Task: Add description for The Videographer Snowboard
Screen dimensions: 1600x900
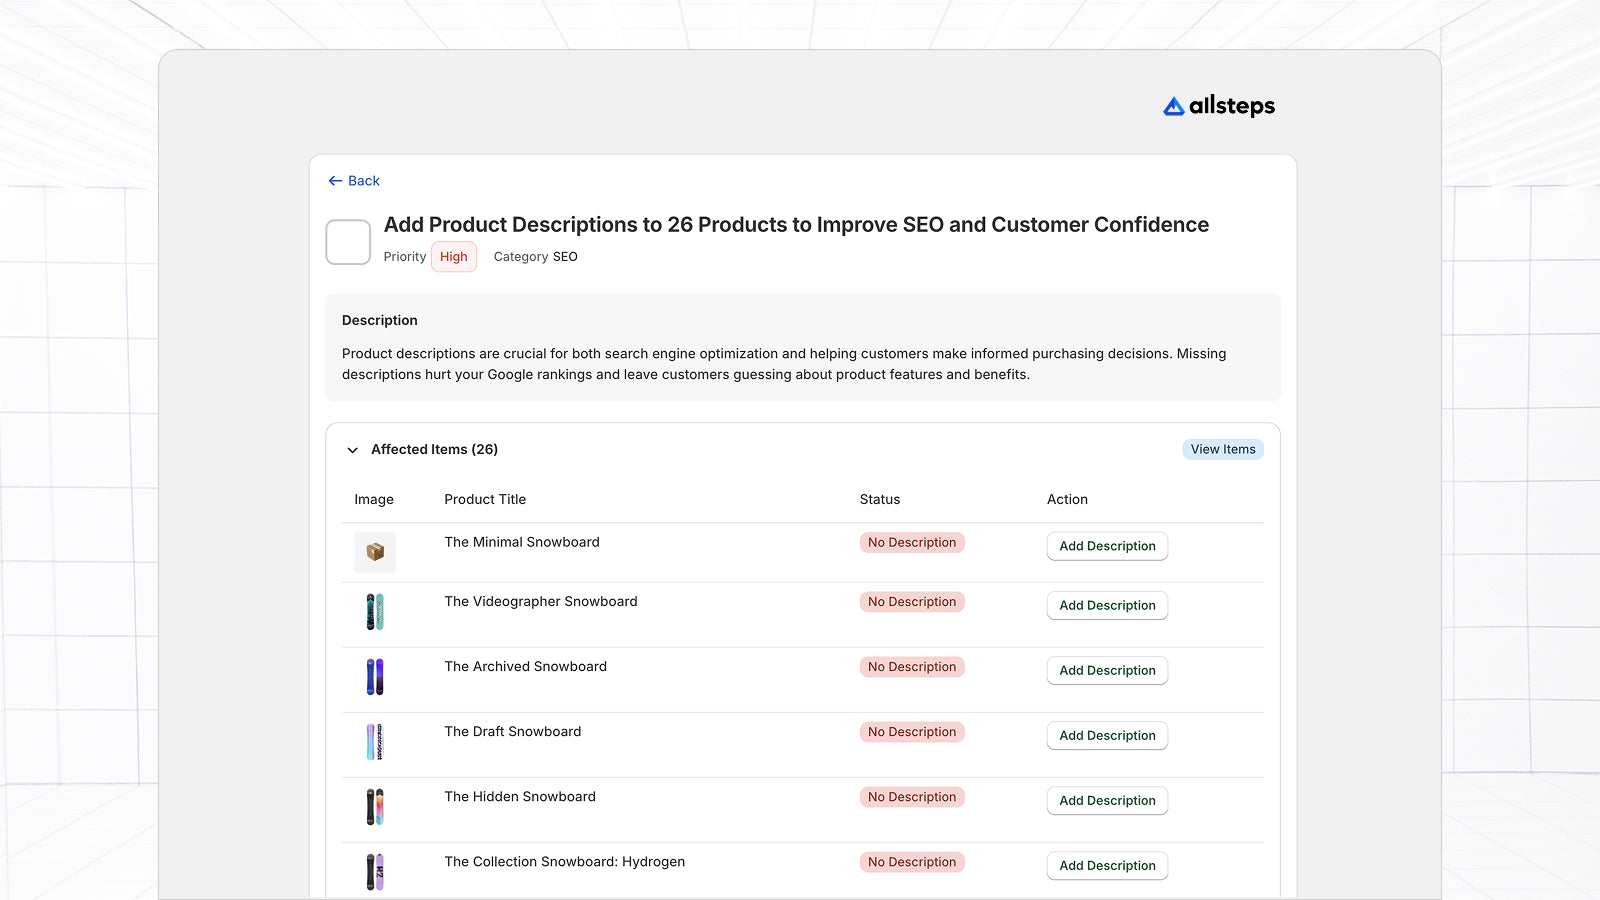Action: pyautogui.click(x=1107, y=605)
